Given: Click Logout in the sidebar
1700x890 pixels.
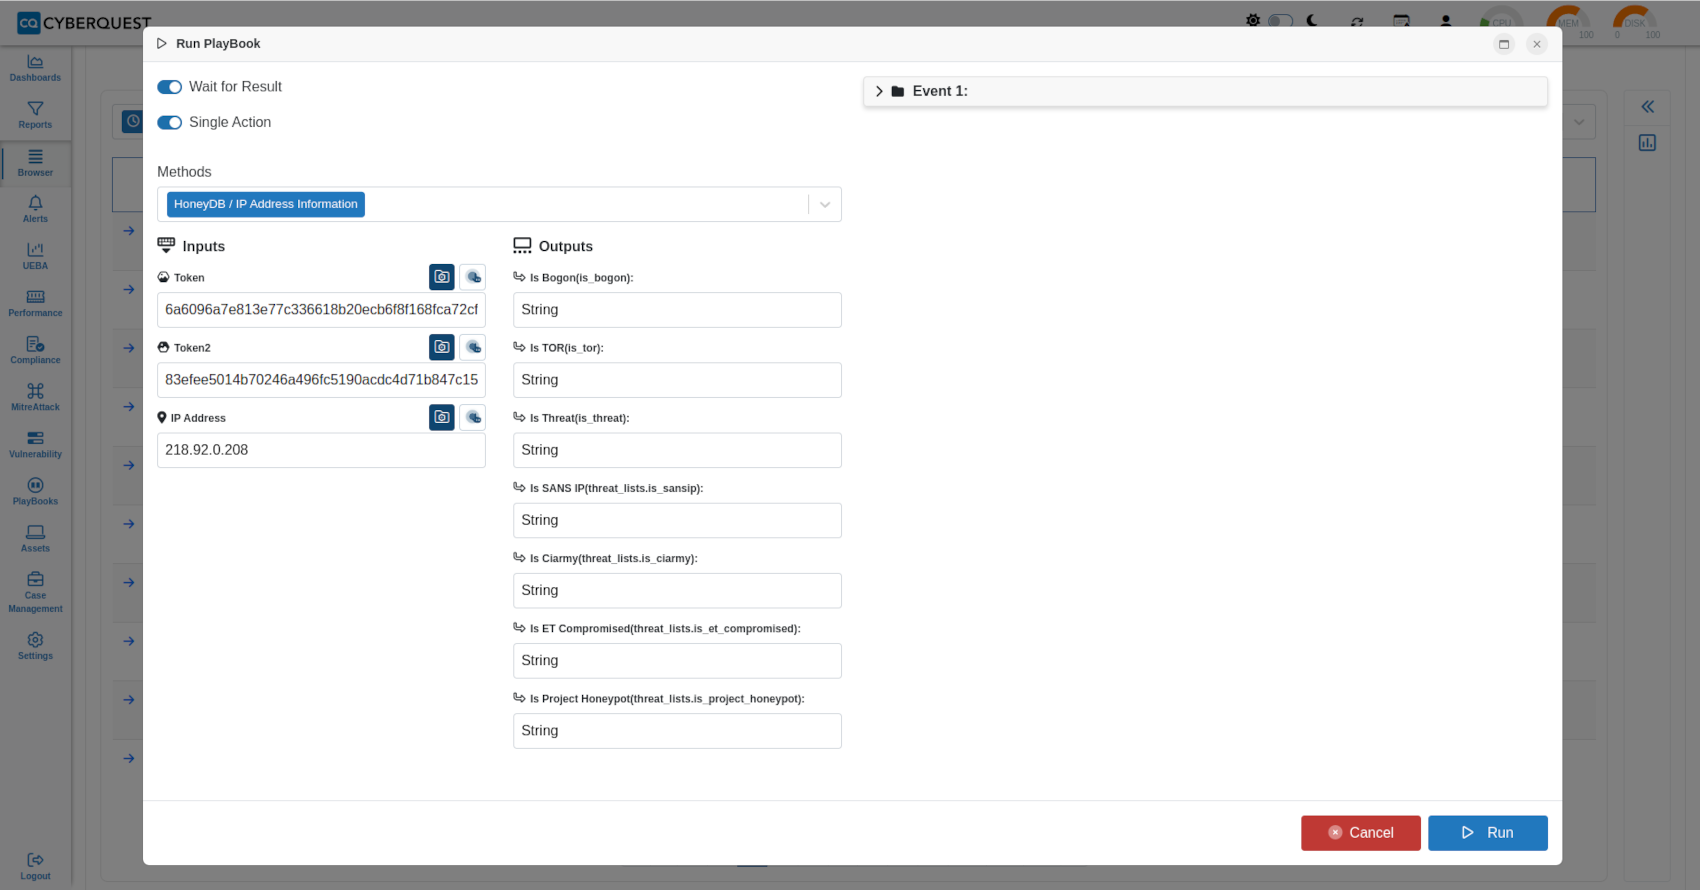Looking at the screenshot, I should [x=35, y=866].
